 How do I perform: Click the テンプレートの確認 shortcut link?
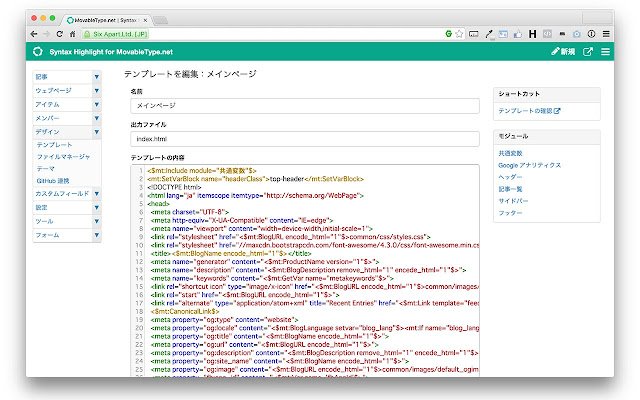(529, 111)
